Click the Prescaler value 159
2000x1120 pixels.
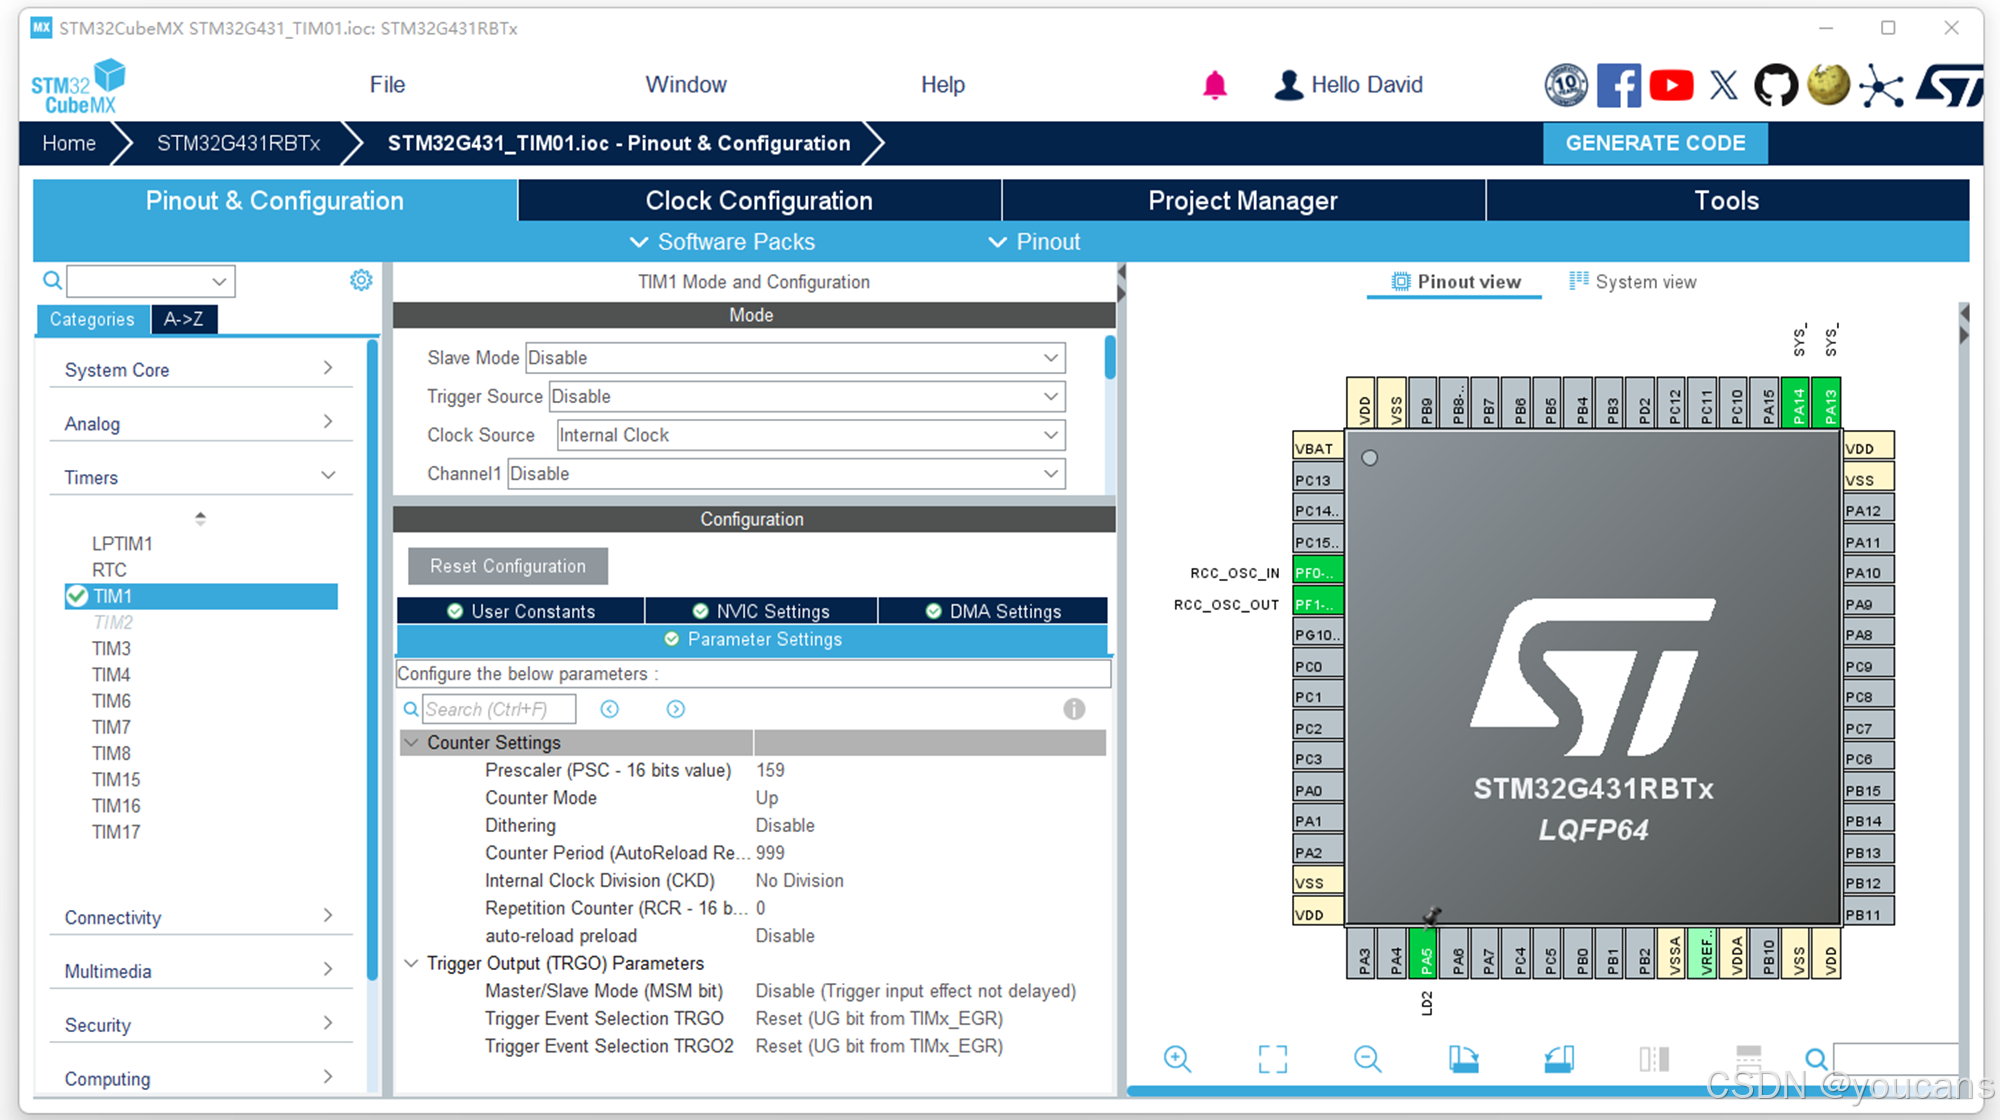(770, 770)
